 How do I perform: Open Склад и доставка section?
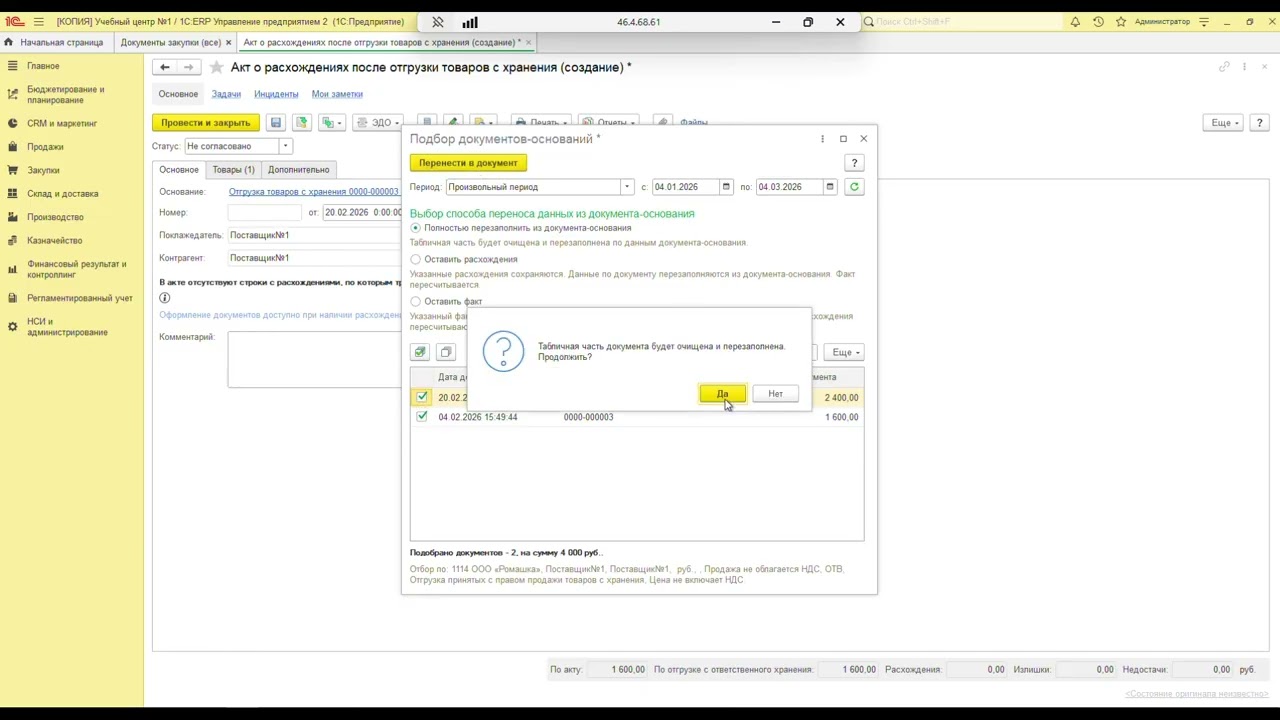pyautogui.click(x=62, y=194)
